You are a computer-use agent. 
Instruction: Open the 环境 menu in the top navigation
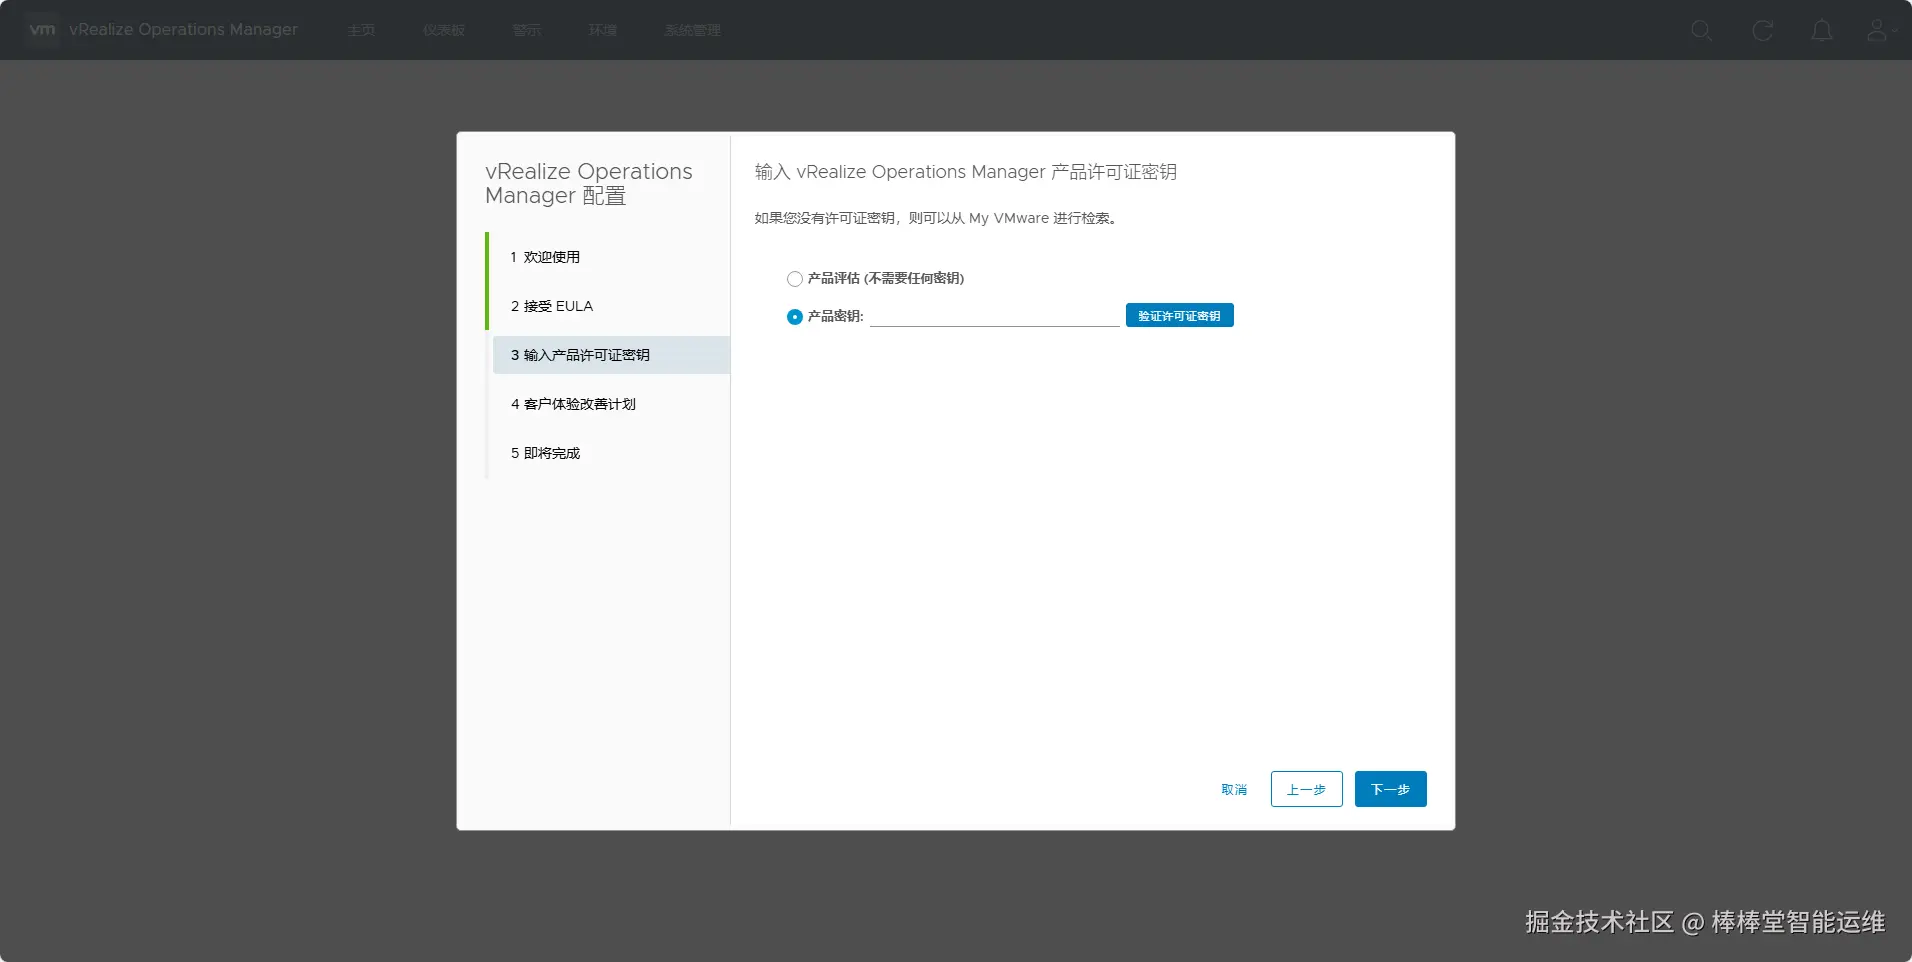point(603,31)
